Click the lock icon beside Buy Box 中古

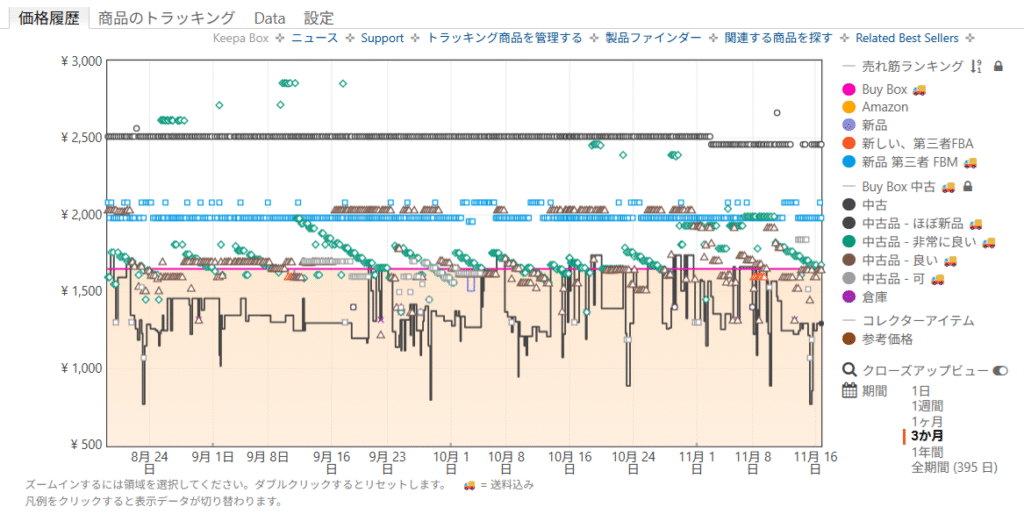click(967, 186)
